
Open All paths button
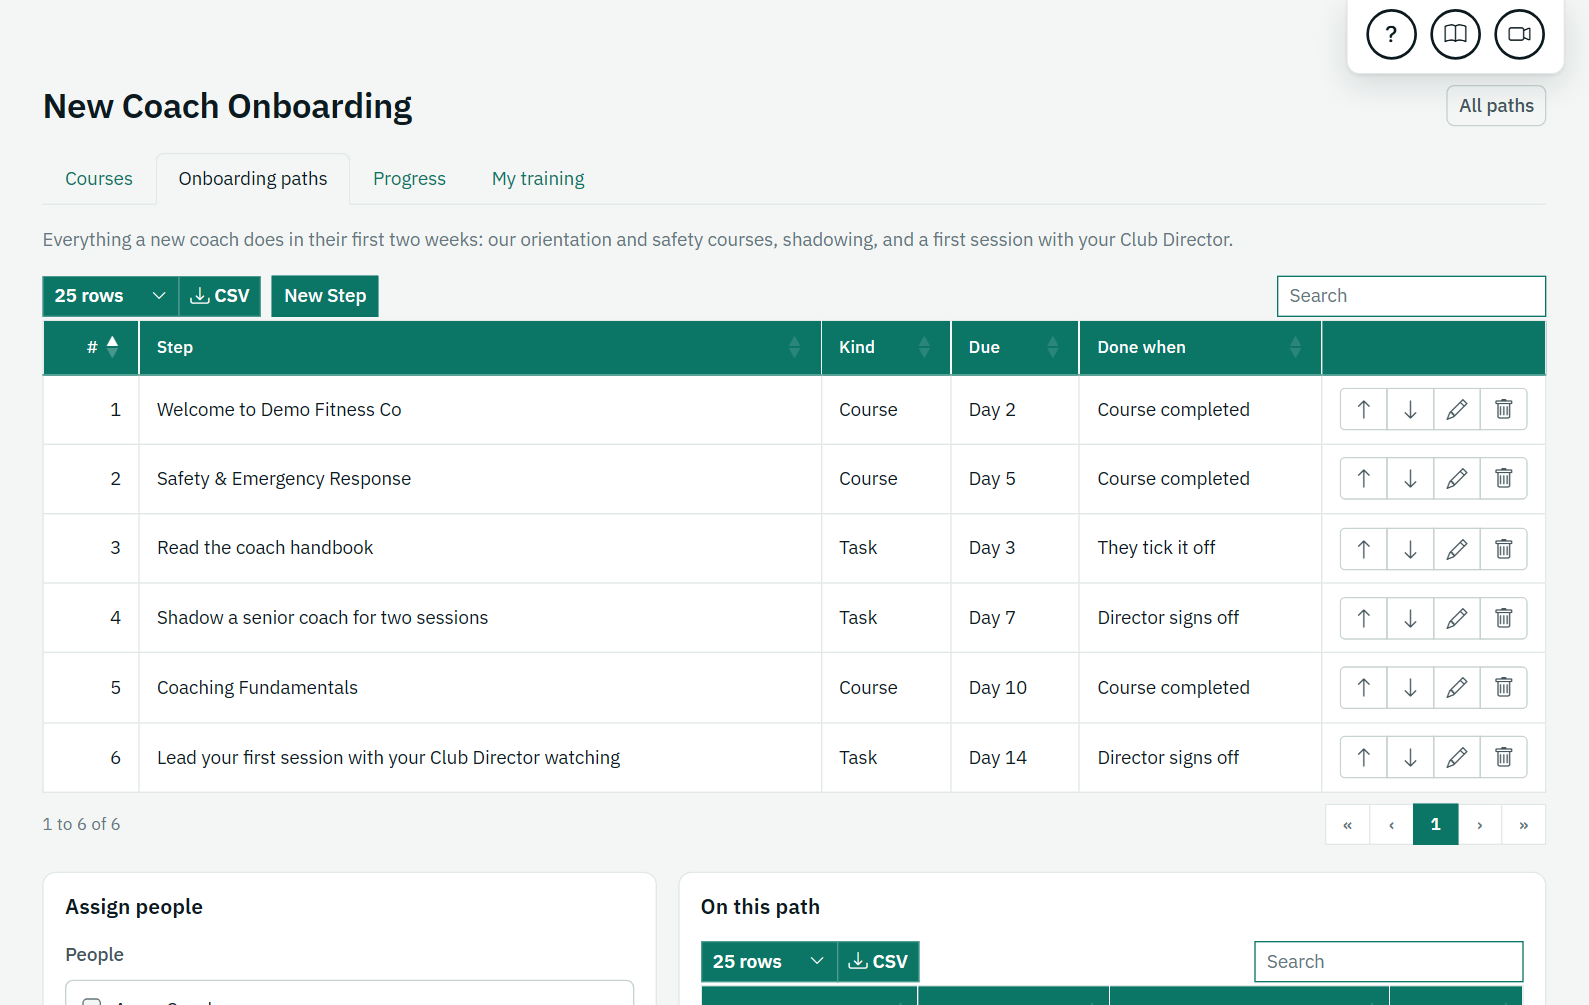click(1496, 106)
